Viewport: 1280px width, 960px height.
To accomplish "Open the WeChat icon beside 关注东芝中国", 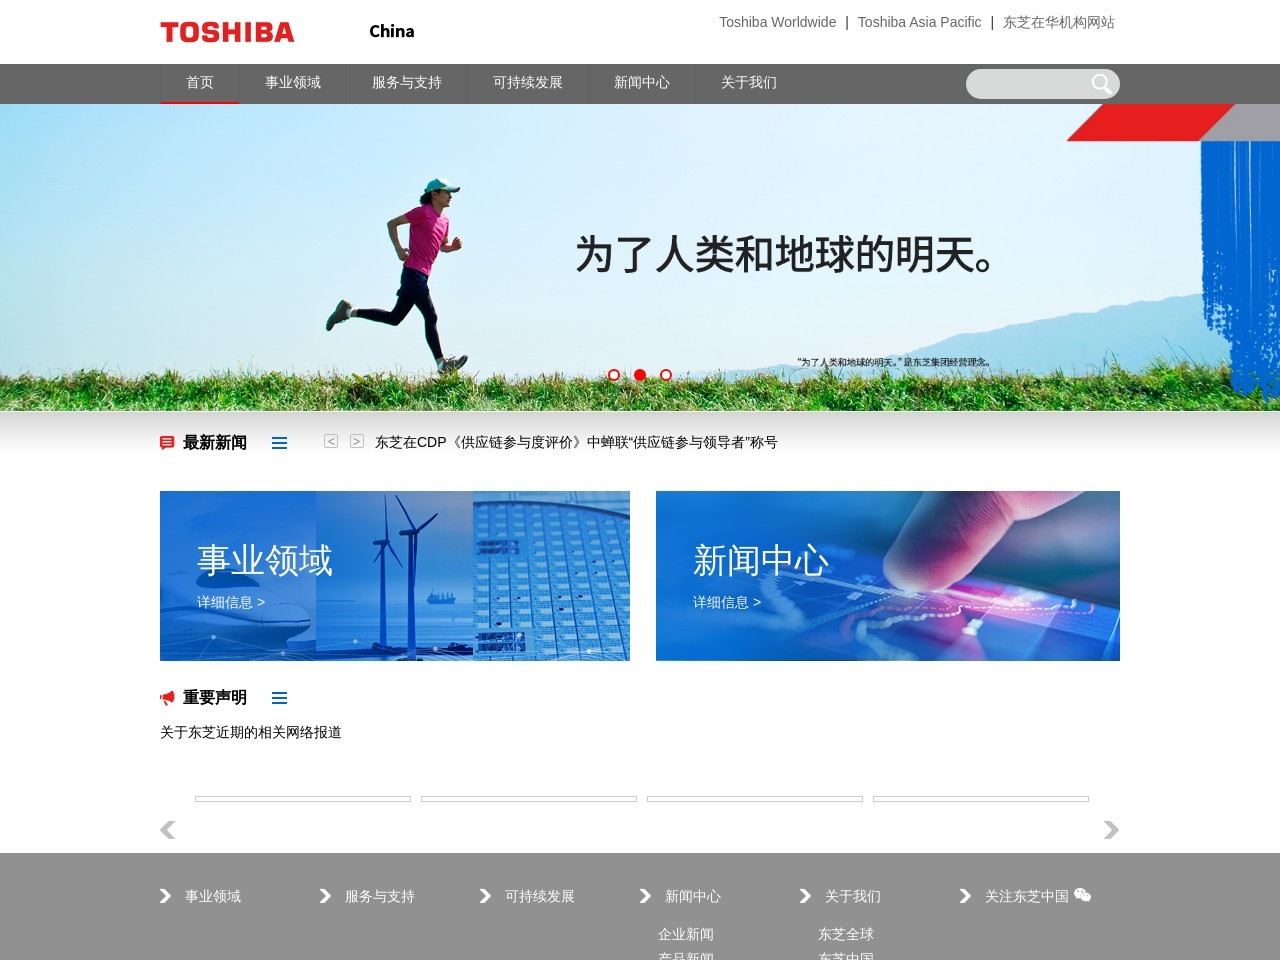I will click(1082, 896).
